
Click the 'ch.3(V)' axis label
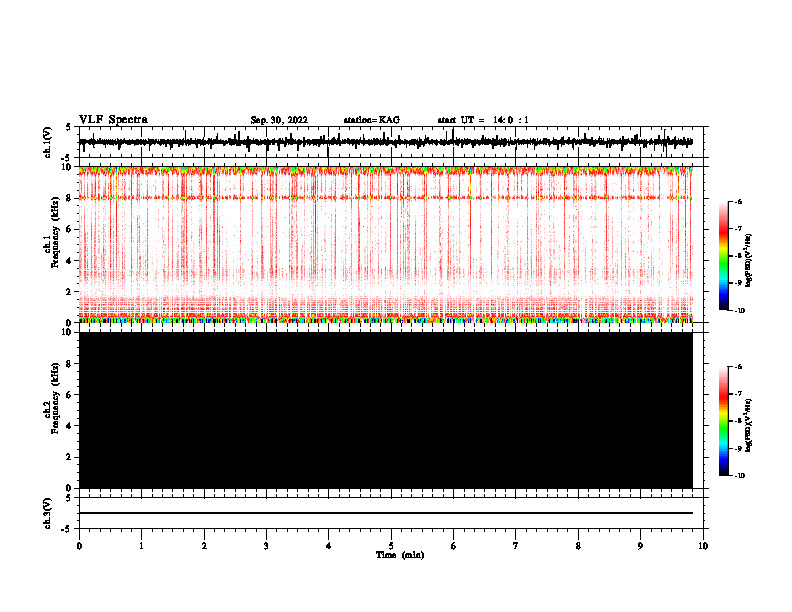[x=48, y=513]
